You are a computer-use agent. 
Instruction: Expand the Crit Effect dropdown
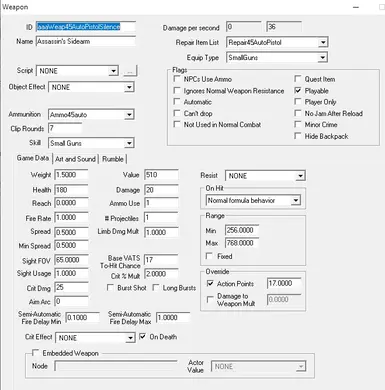[130, 338]
